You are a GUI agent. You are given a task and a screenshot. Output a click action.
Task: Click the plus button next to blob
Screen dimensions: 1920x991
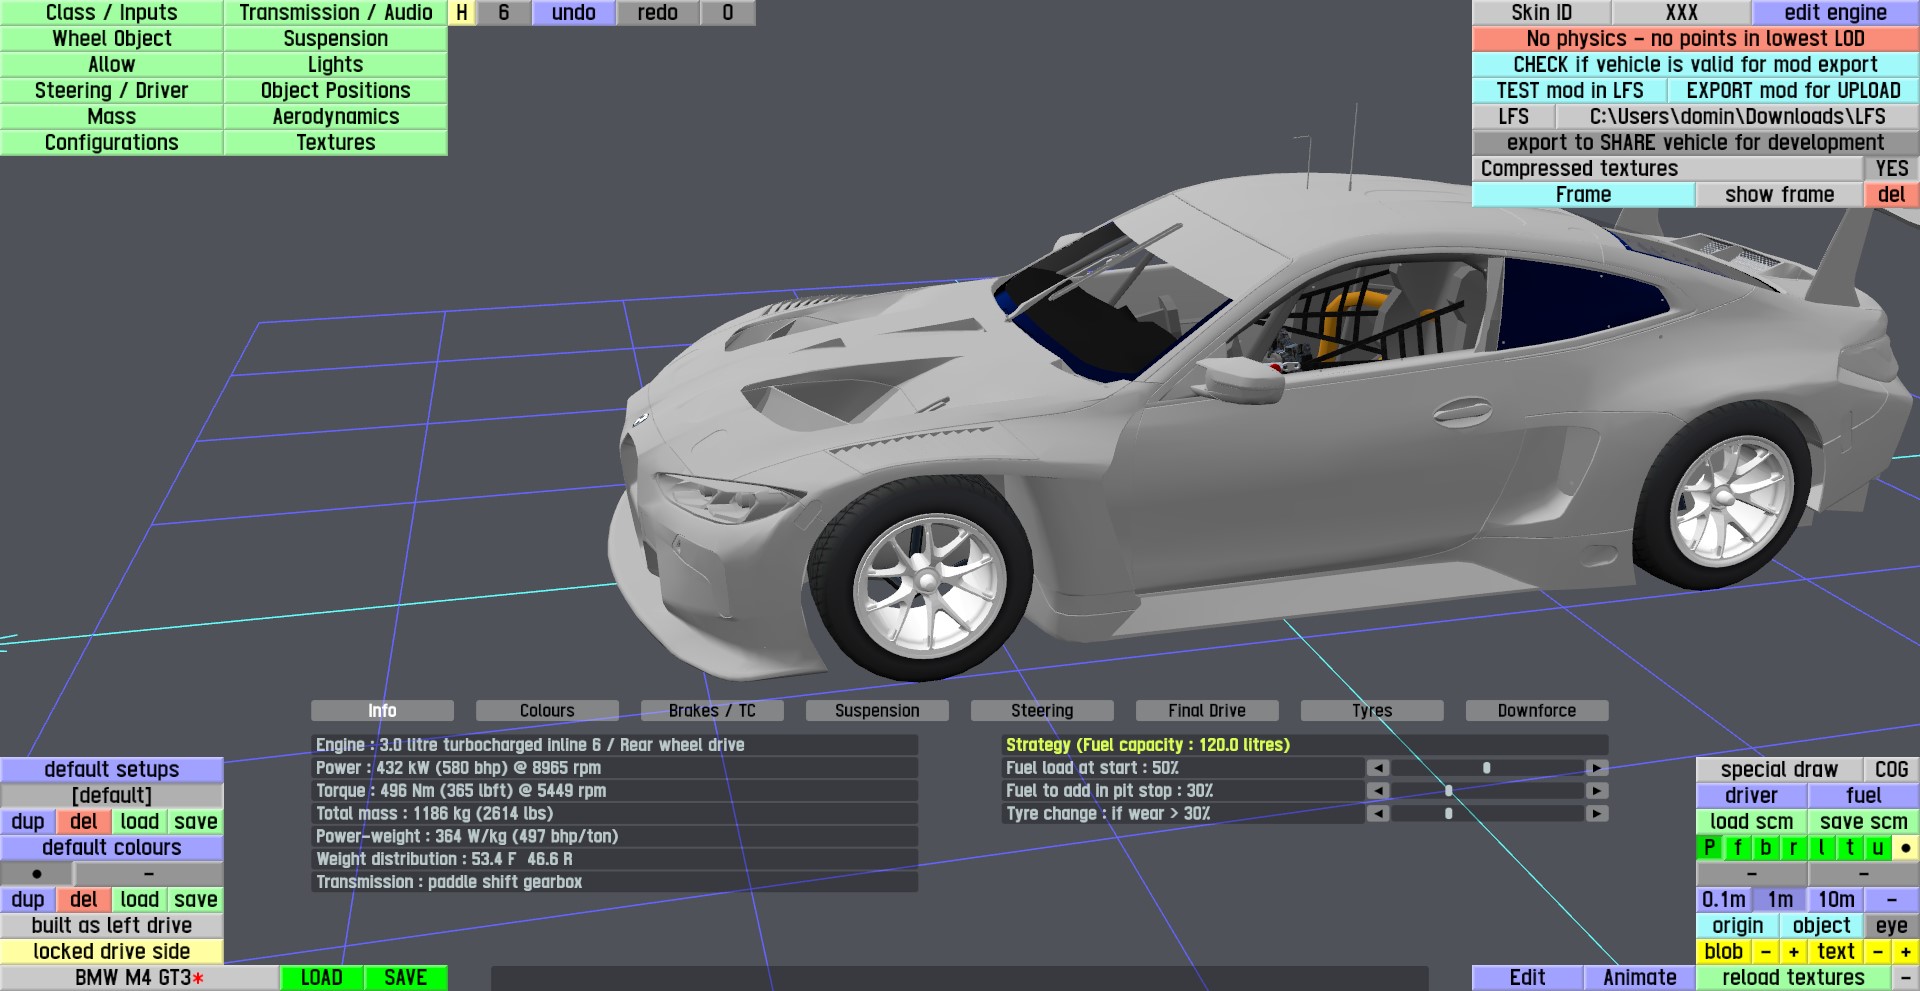[1794, 952]
